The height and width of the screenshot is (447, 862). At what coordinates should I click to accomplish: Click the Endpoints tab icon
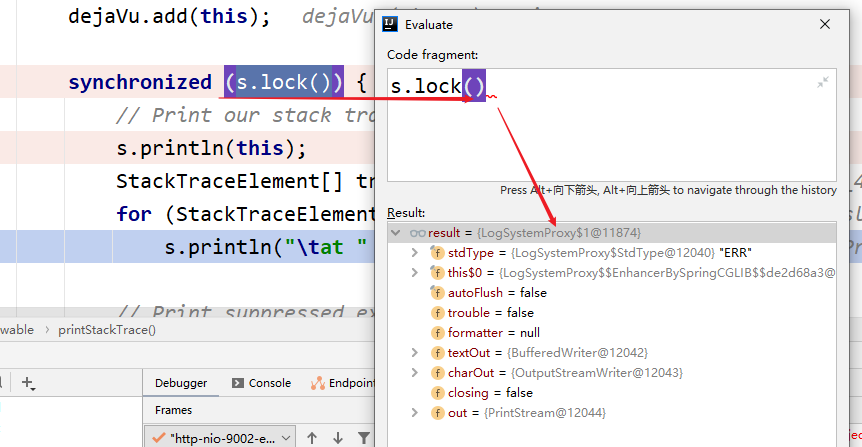pos(318,383)
